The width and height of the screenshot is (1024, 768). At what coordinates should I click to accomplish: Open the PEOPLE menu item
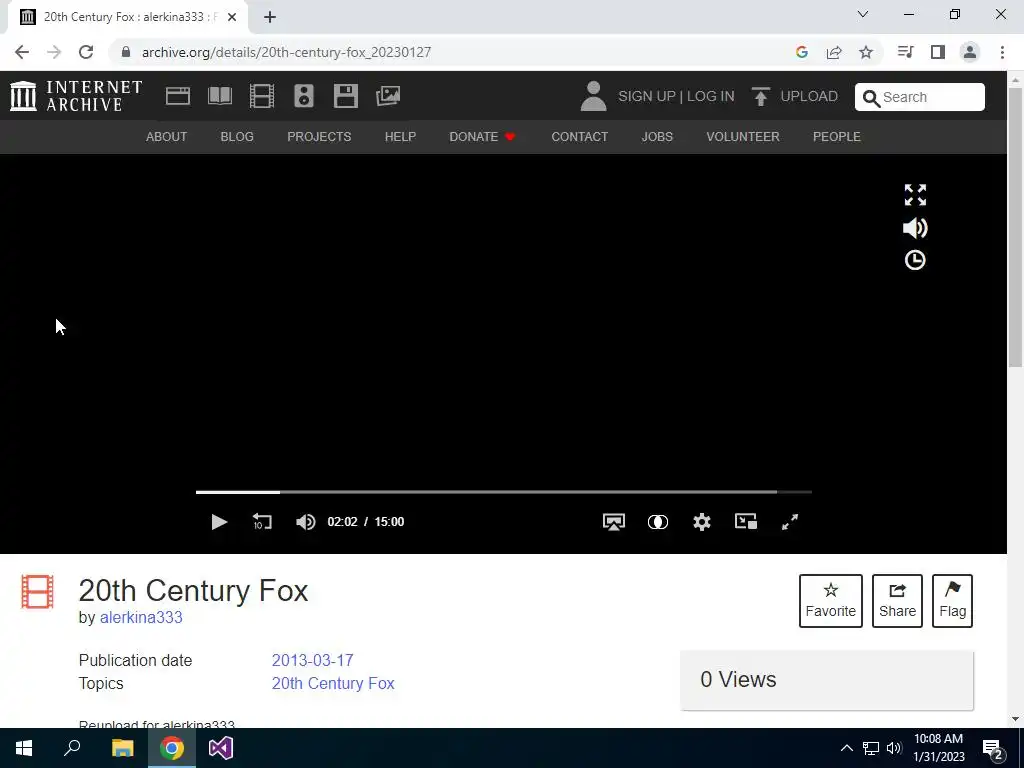(837, 136)
